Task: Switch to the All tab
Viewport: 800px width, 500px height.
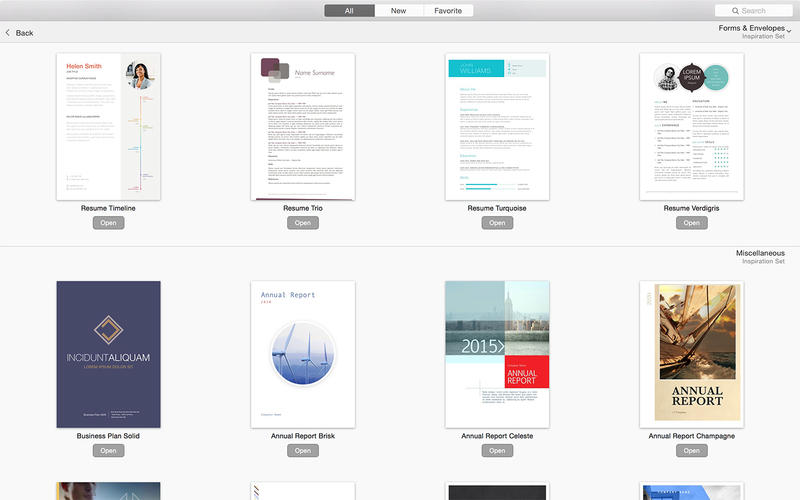Action: point(349,11)
